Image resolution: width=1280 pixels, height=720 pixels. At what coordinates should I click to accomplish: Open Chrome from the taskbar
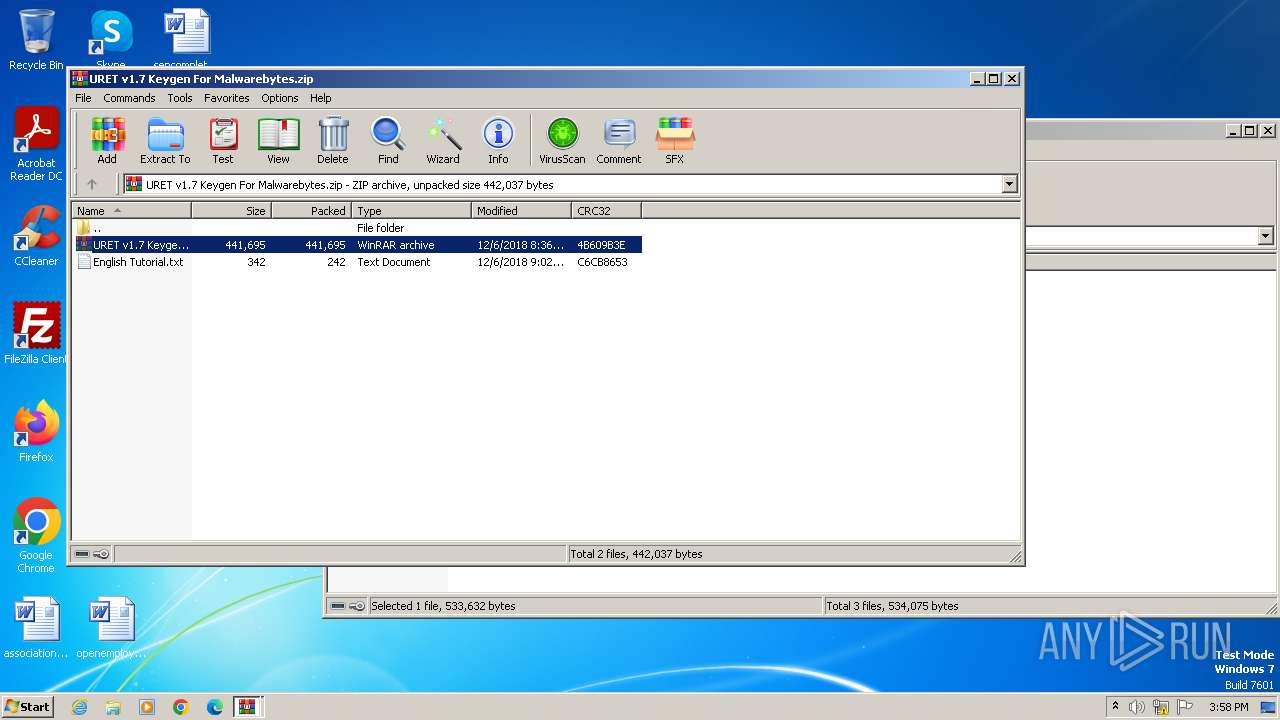coord(181,707)
